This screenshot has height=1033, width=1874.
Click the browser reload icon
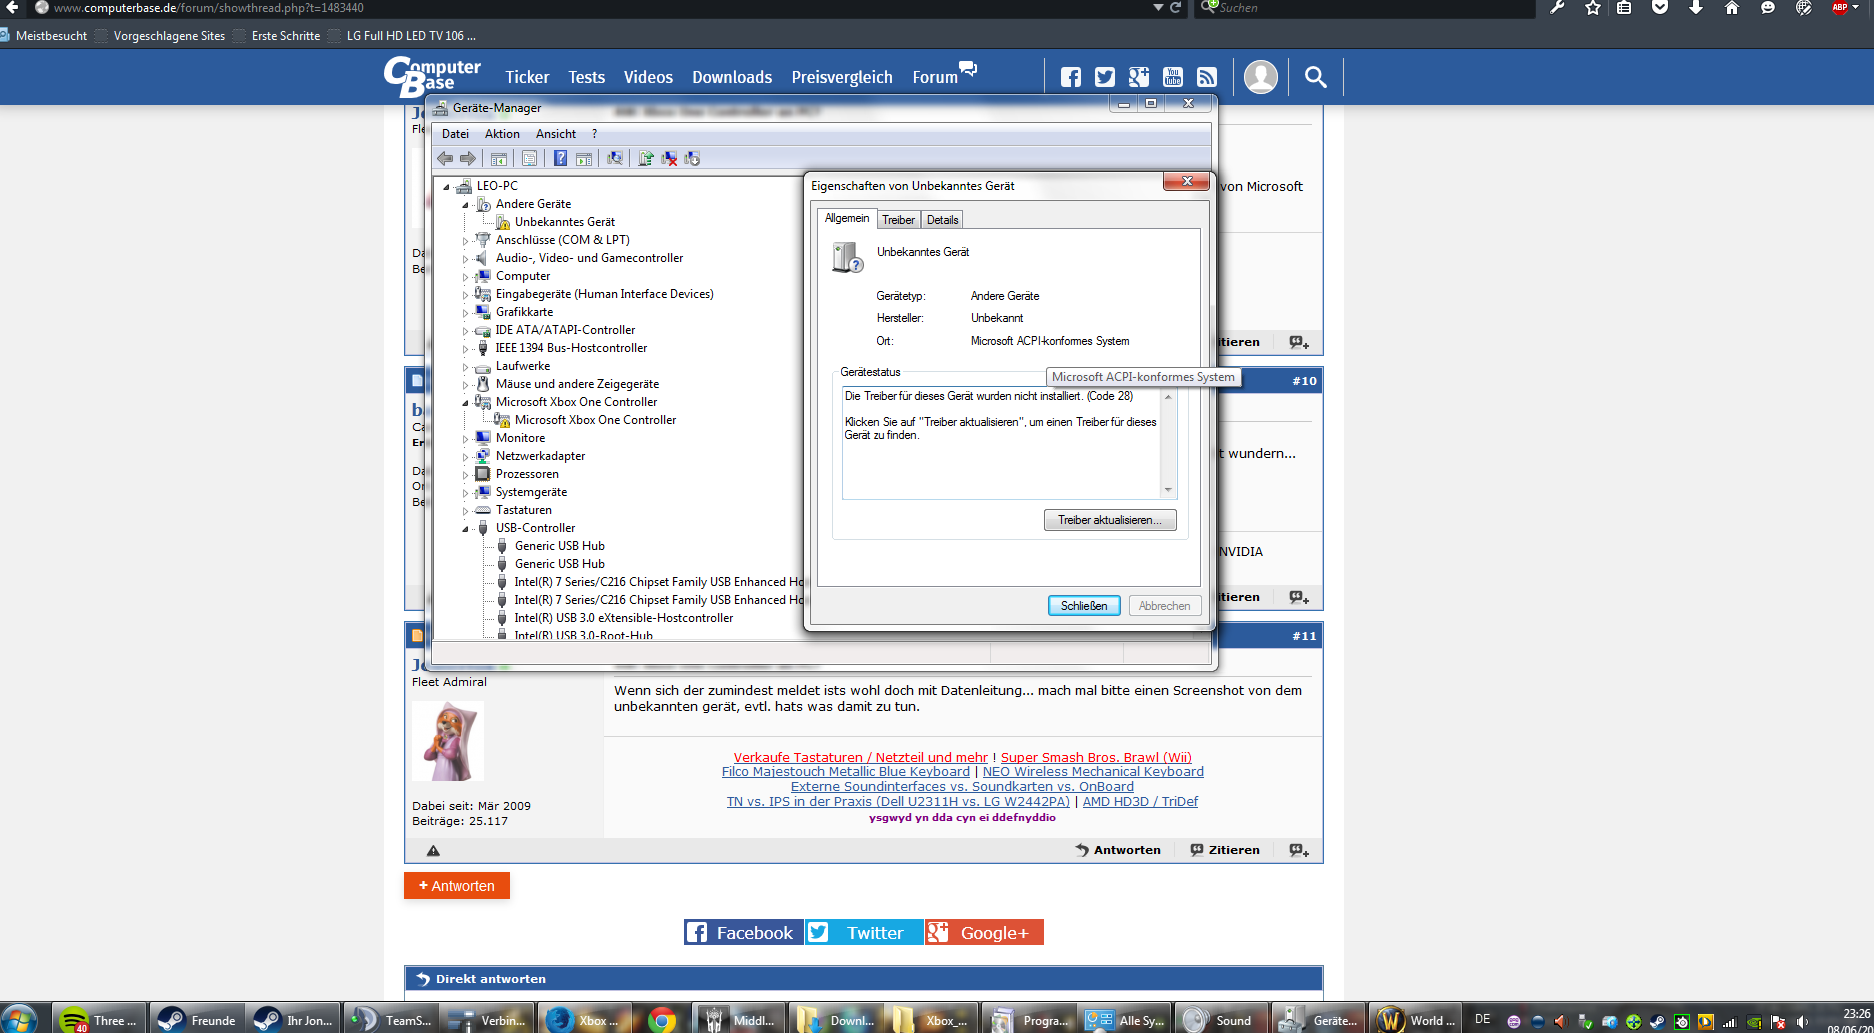click(1176, 7)
